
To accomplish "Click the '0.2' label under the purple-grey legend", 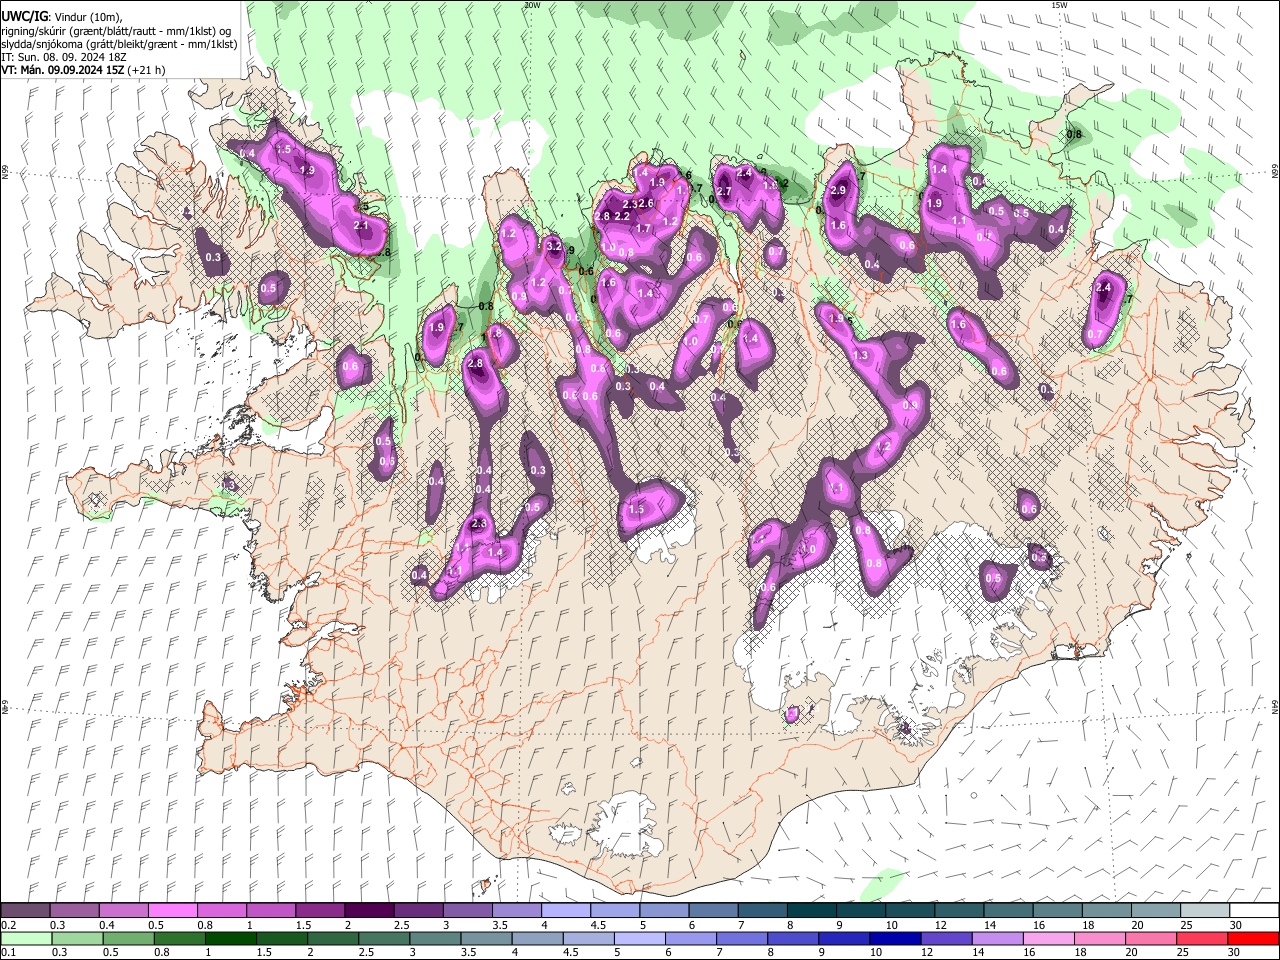I will [9, 925].
